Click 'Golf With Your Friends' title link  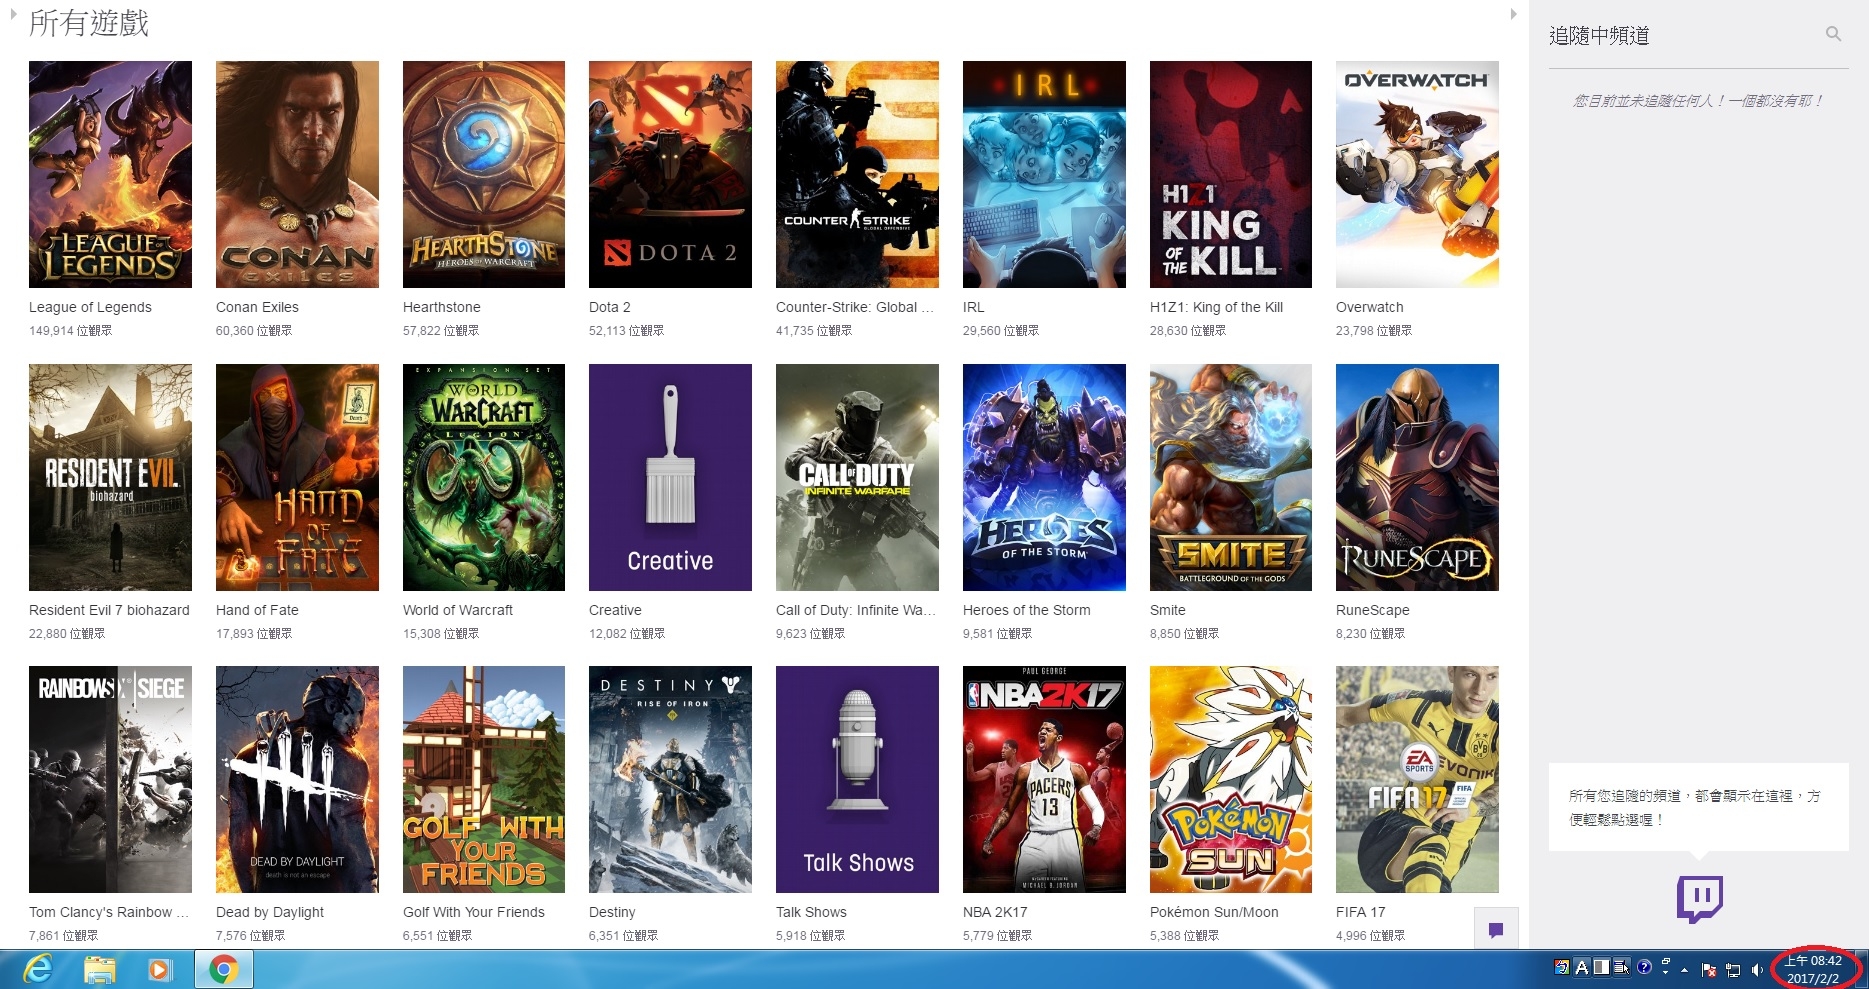tap(474, 912)
